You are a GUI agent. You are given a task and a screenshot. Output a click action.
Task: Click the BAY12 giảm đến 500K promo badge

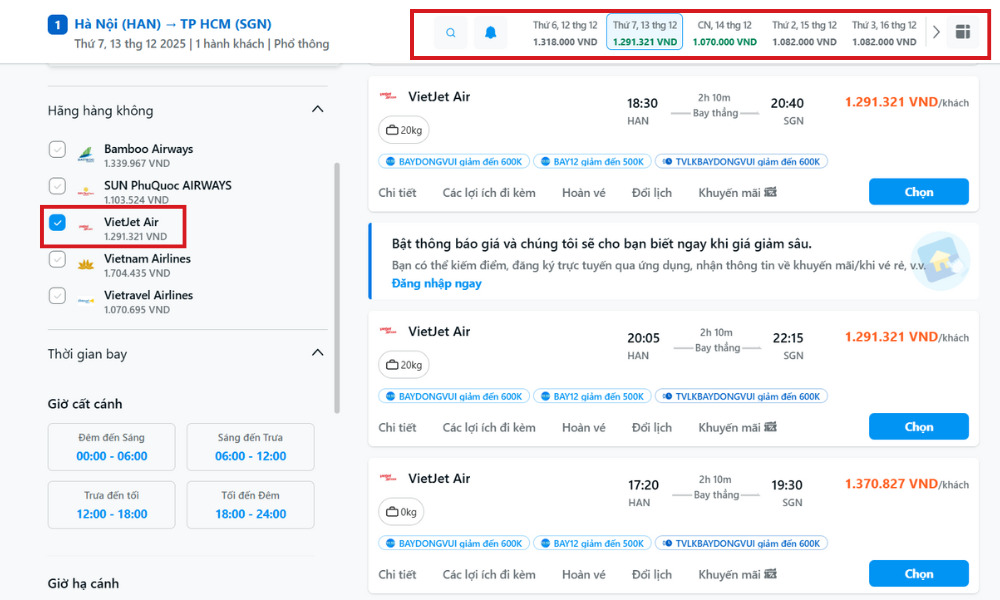[x=592, y=161]
